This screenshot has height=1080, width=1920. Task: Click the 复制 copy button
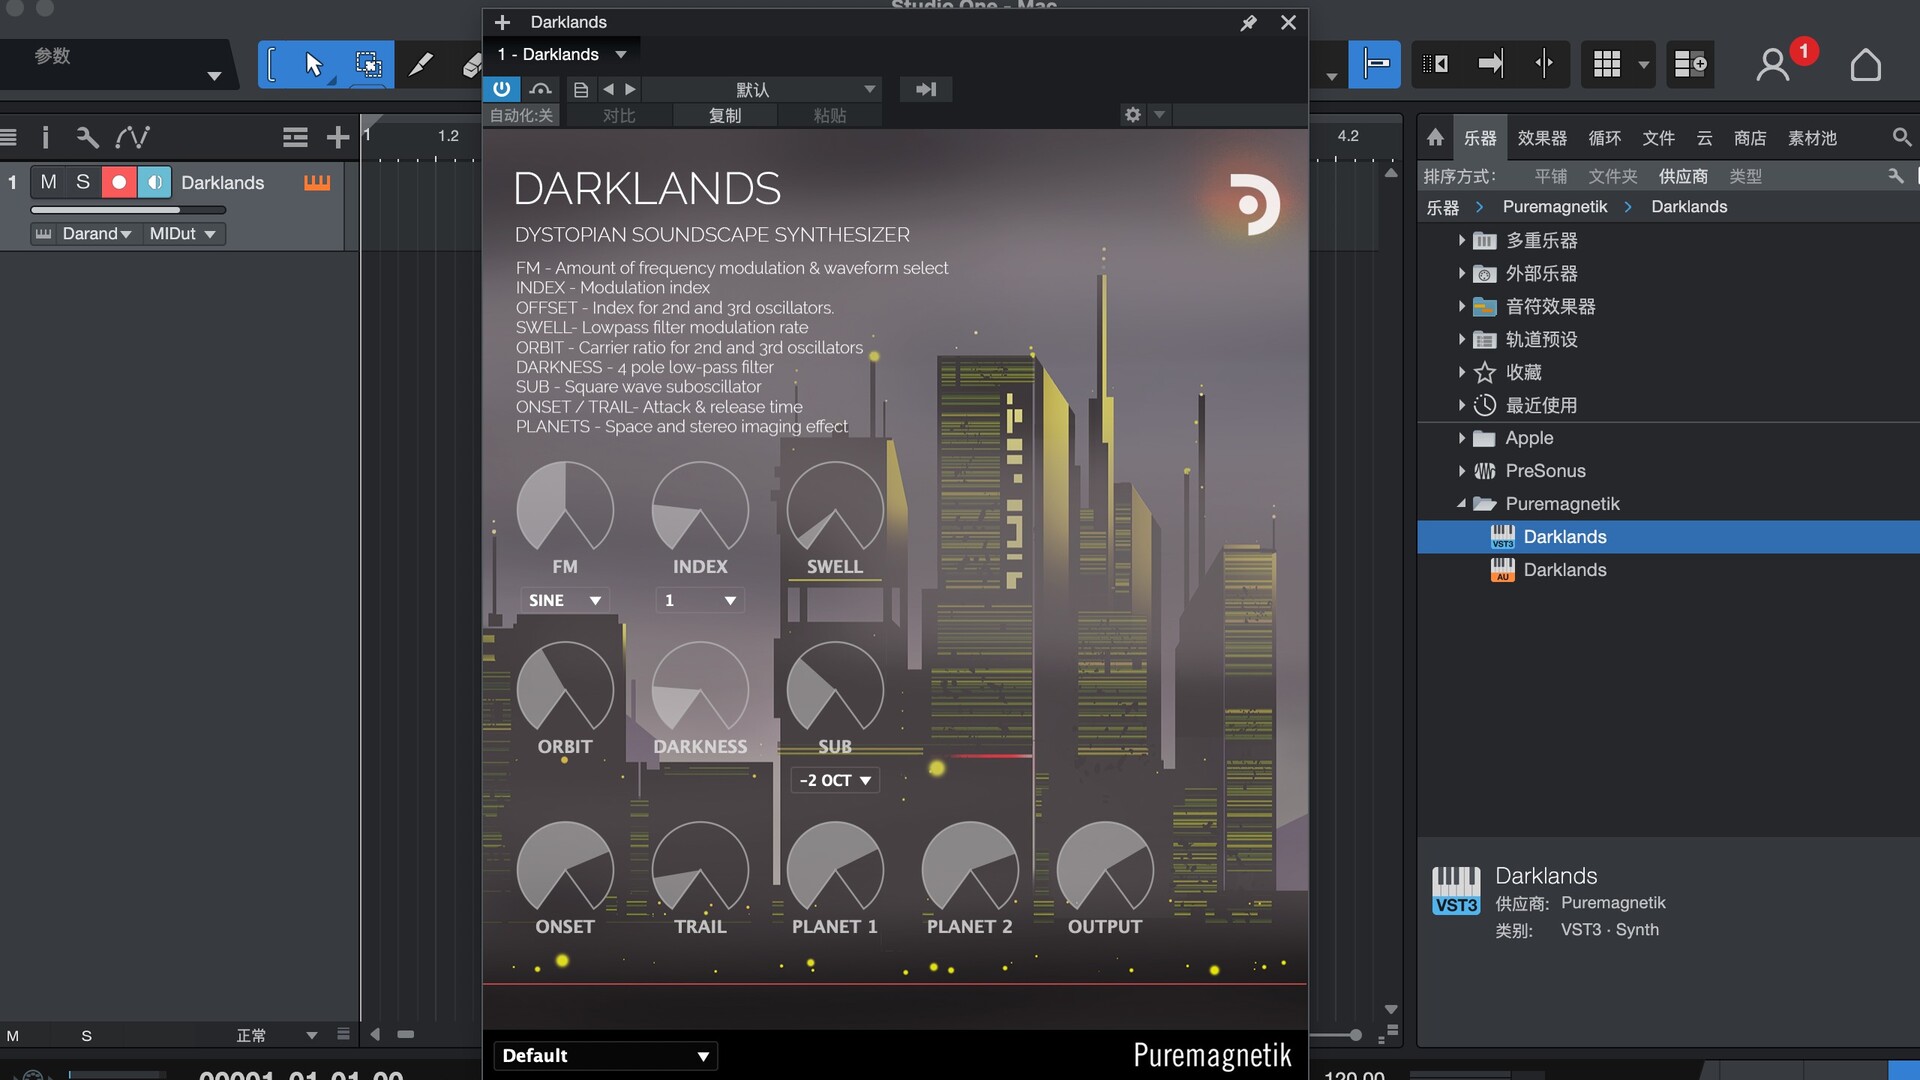point(725,115)
